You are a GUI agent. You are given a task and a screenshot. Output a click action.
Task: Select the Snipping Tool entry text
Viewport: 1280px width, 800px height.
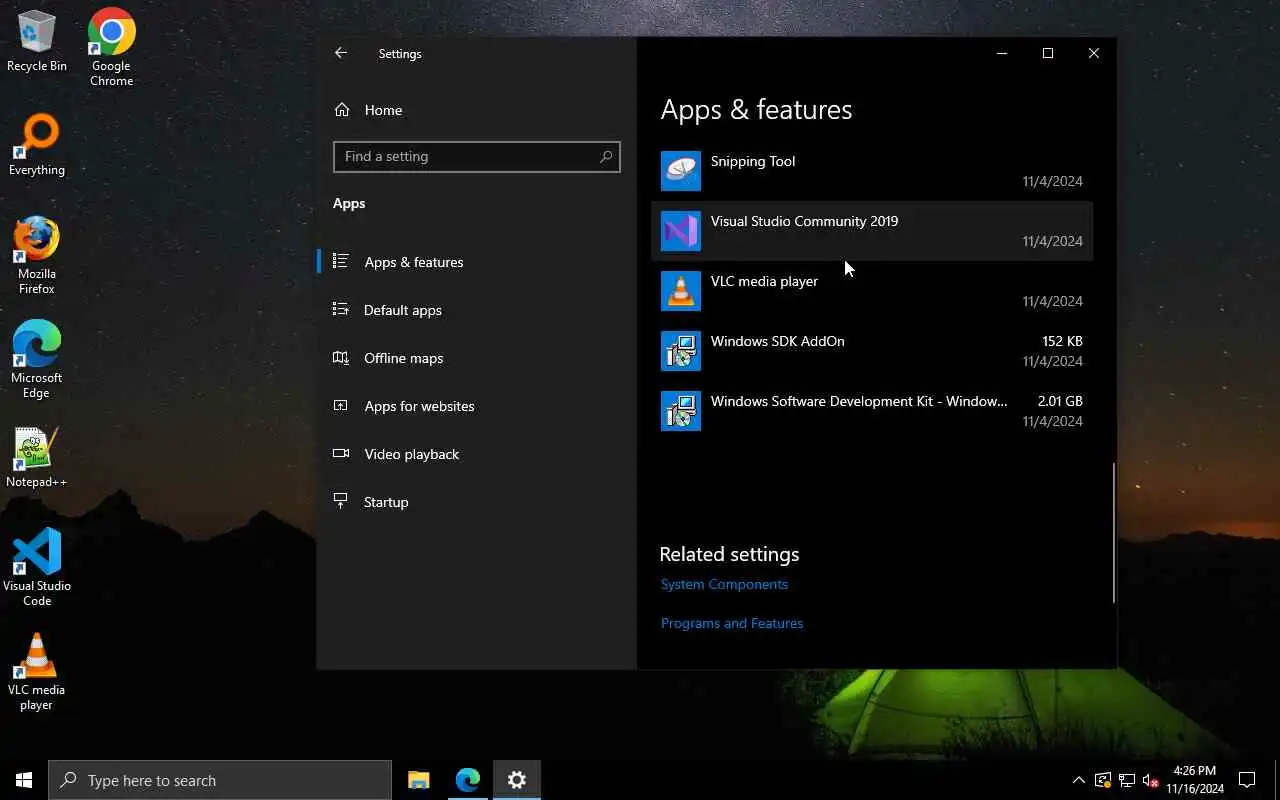point(753,161)
